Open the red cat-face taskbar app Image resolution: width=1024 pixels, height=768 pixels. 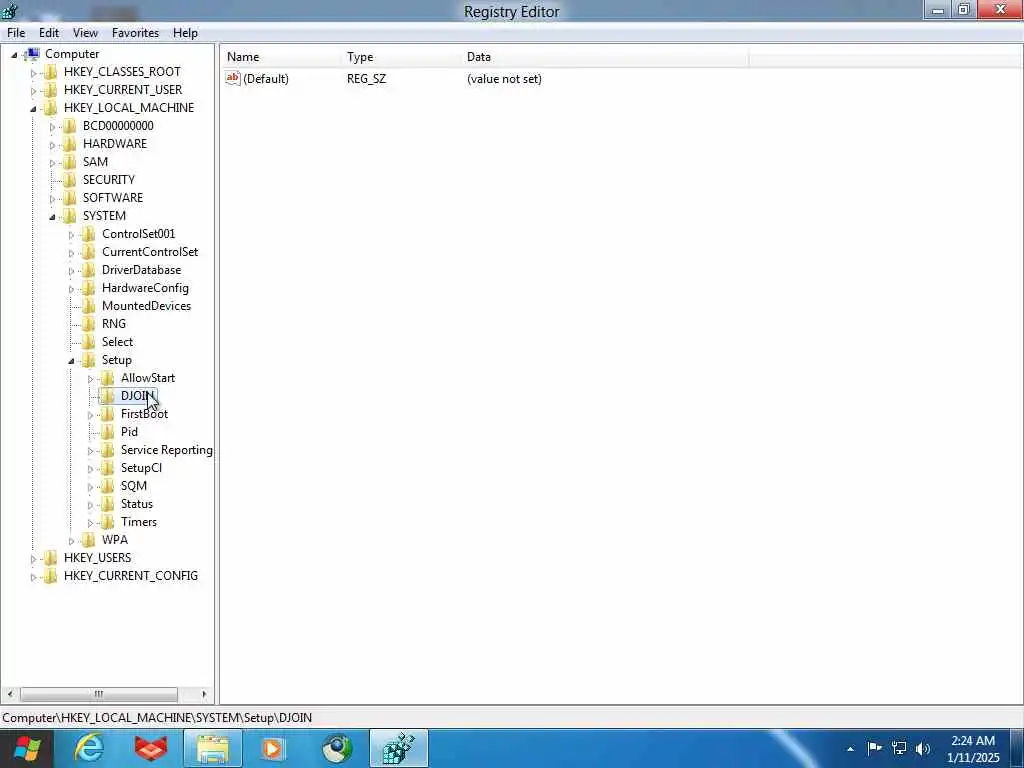151,748
